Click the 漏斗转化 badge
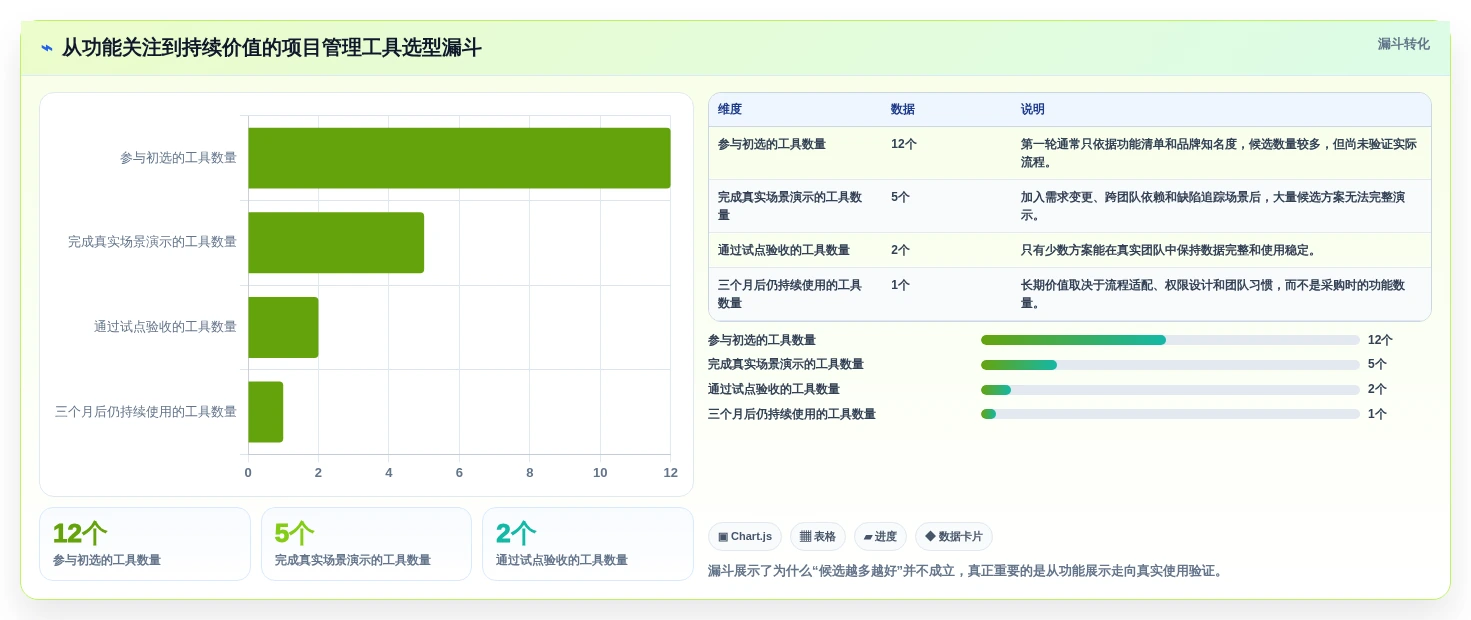Image resolution: width=1471 pixels, height=620 pixels. click(1403, 44)
